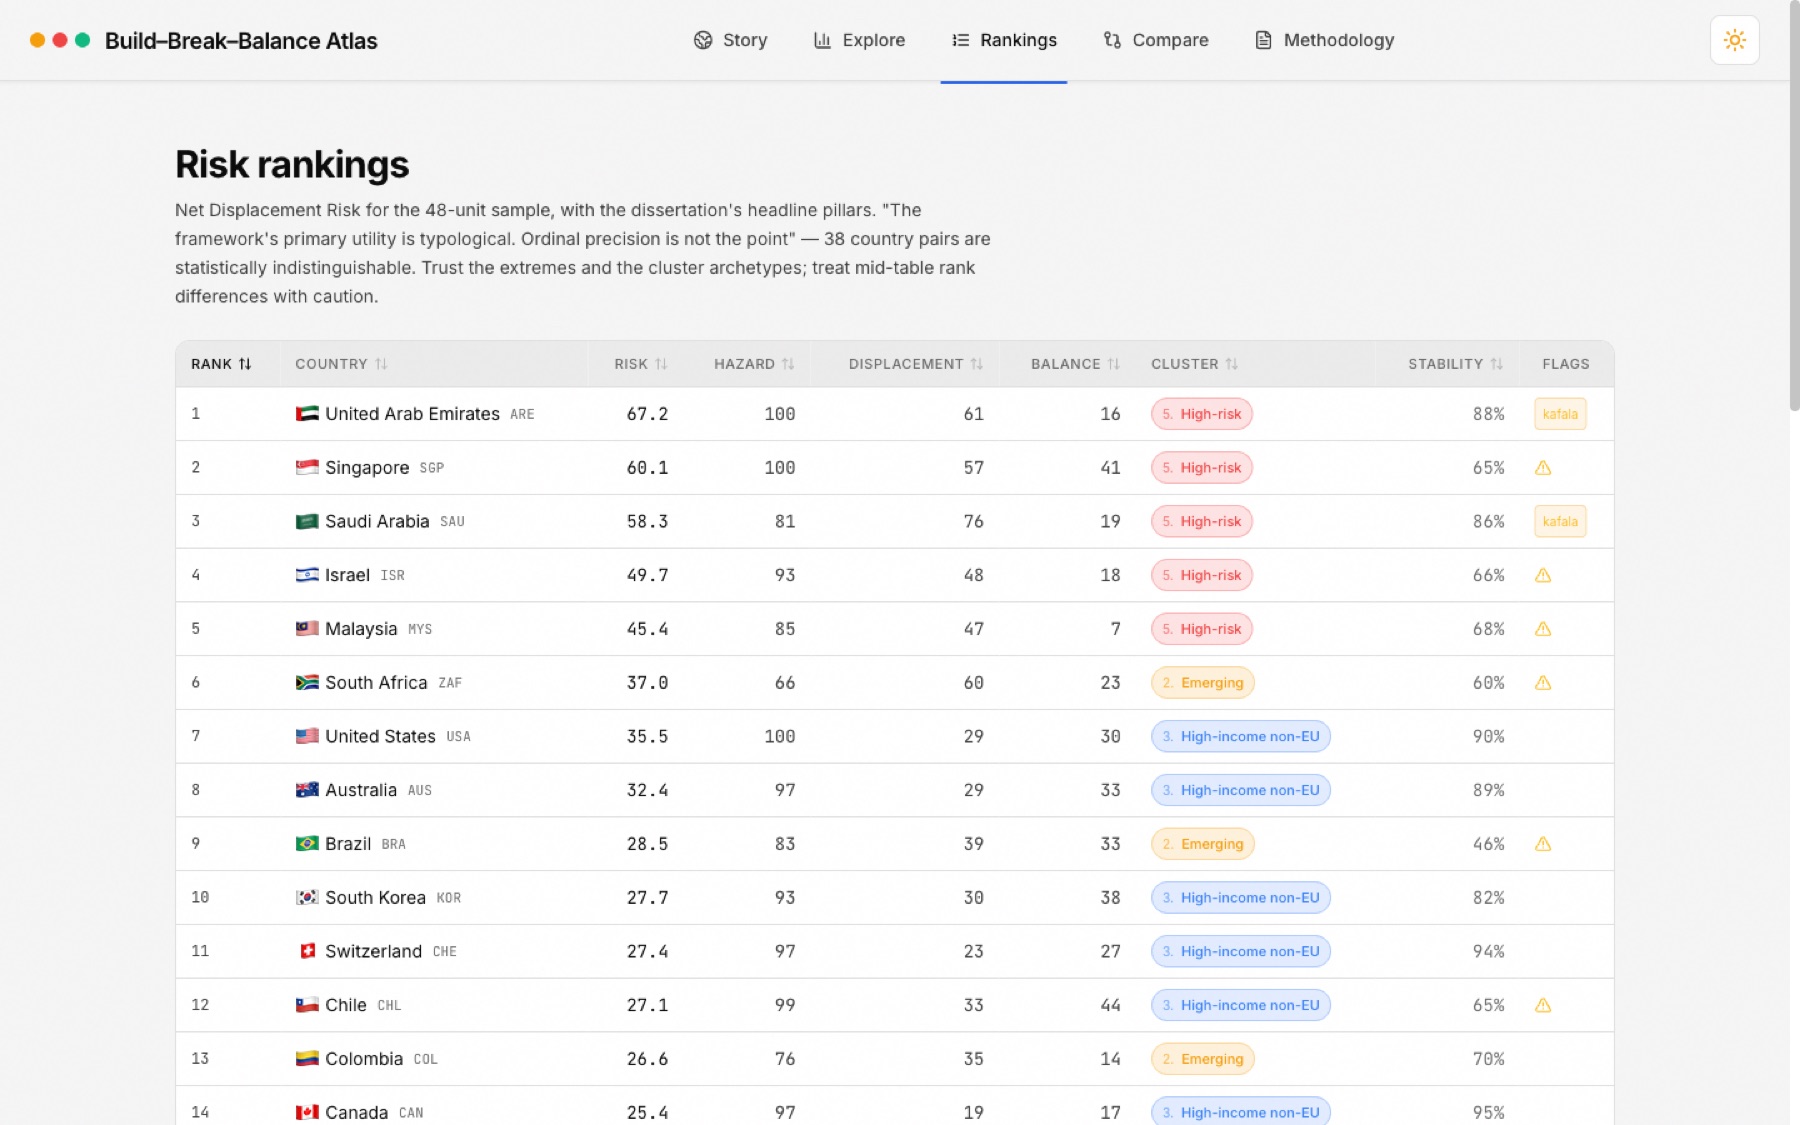
Task: Sort by Cluster column header
Action: tap(1194, 364)
